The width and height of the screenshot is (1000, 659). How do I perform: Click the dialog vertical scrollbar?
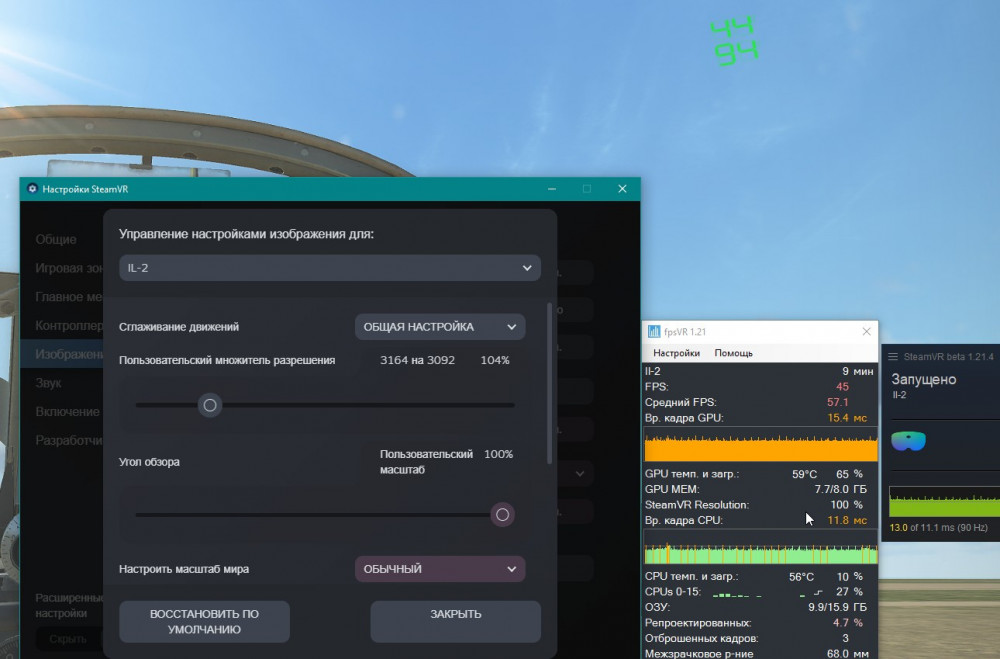[x=549, y=383]
